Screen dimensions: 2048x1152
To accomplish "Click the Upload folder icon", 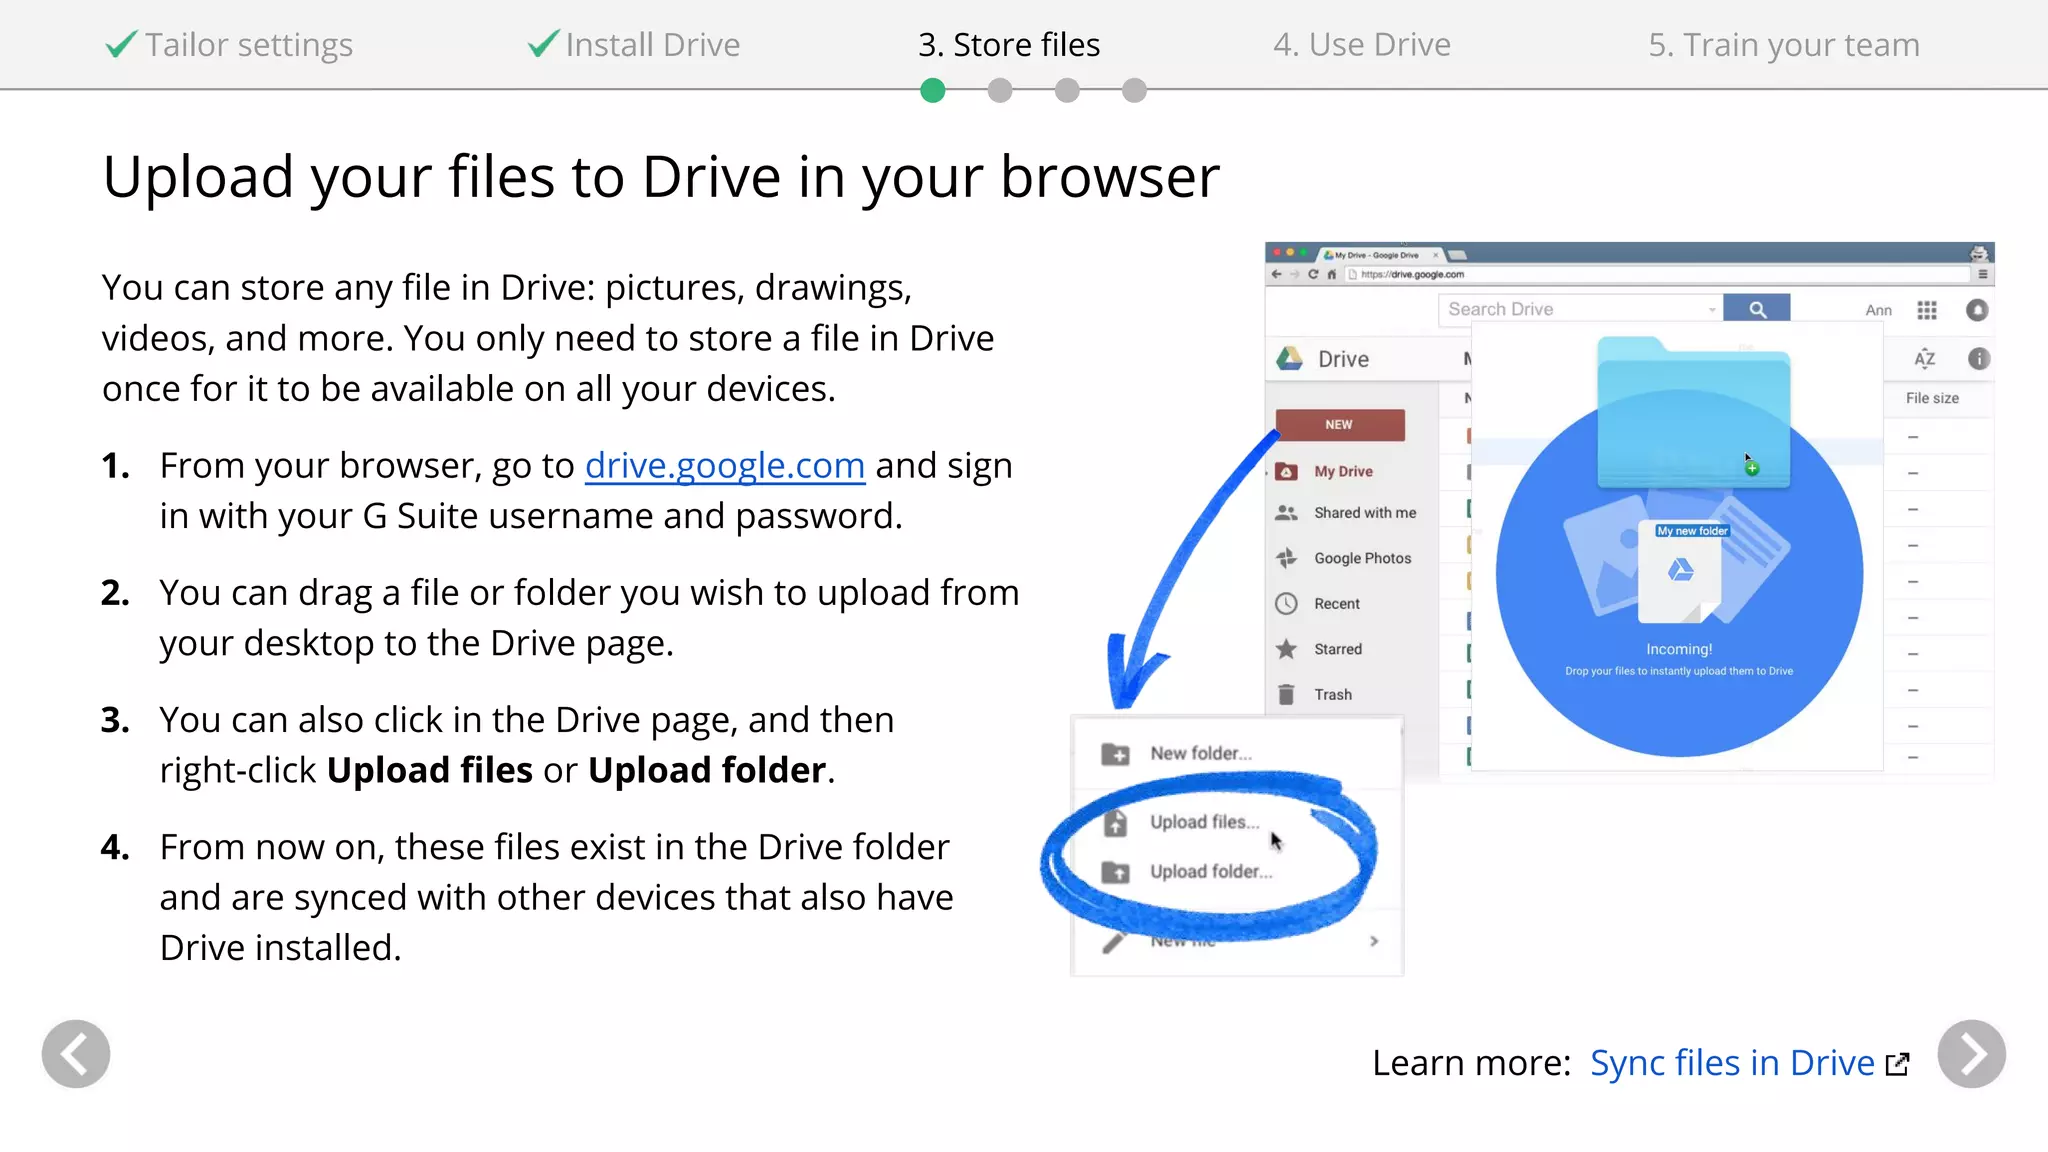I will (x=1115, y=872).
